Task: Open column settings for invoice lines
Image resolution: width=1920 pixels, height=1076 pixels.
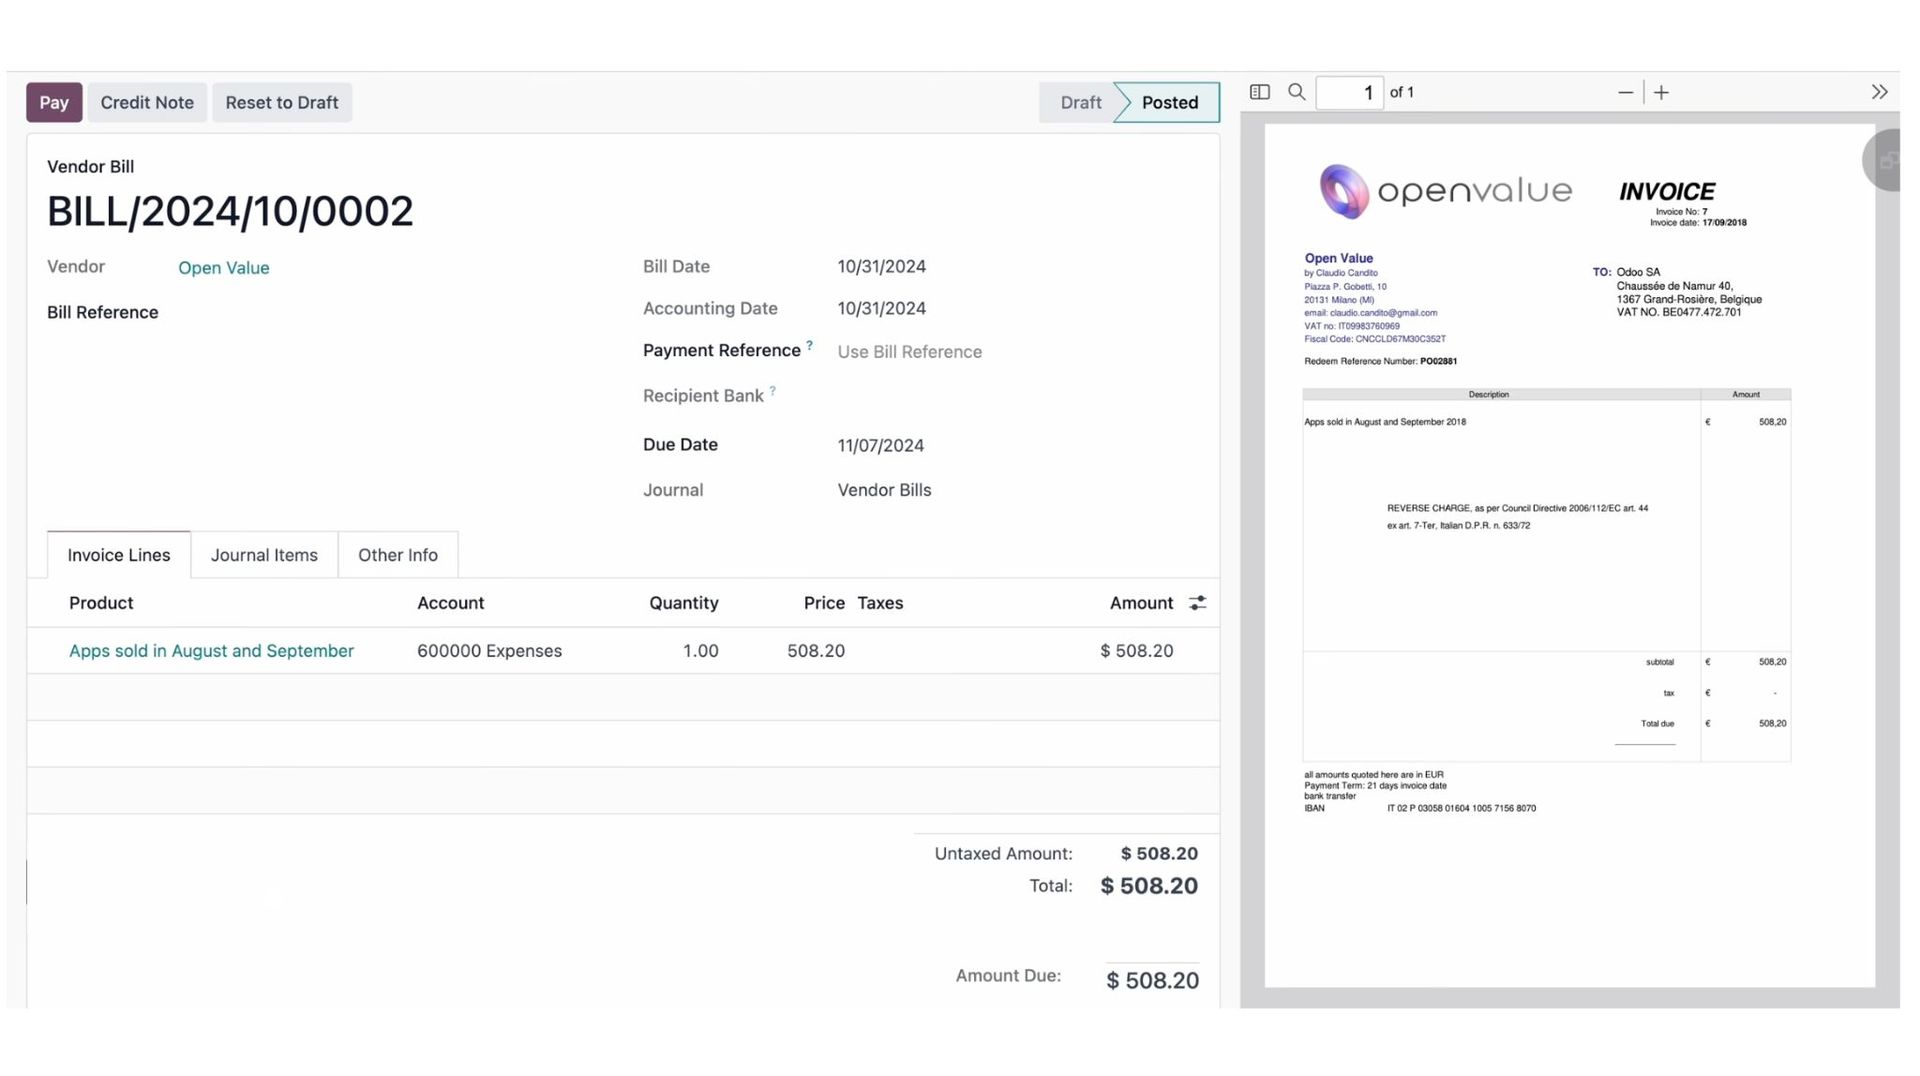Action: (x=1197, y=603)
